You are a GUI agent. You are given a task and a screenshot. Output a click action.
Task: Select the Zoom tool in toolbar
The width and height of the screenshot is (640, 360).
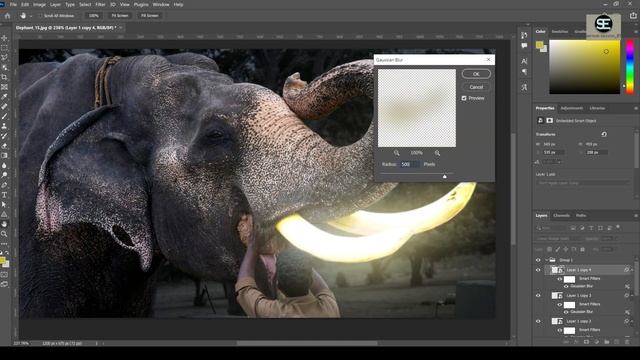click(4, 234)
